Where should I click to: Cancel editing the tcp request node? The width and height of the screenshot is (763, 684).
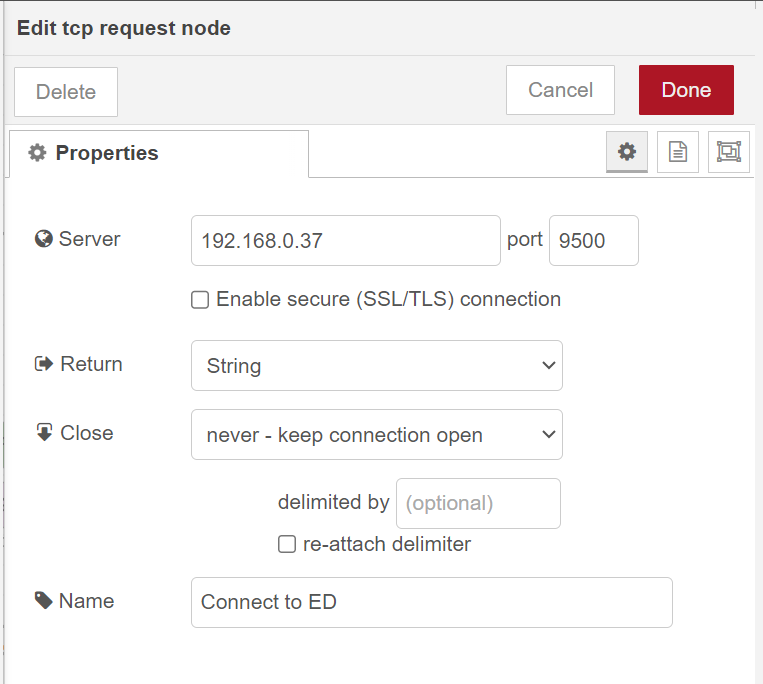560,90
